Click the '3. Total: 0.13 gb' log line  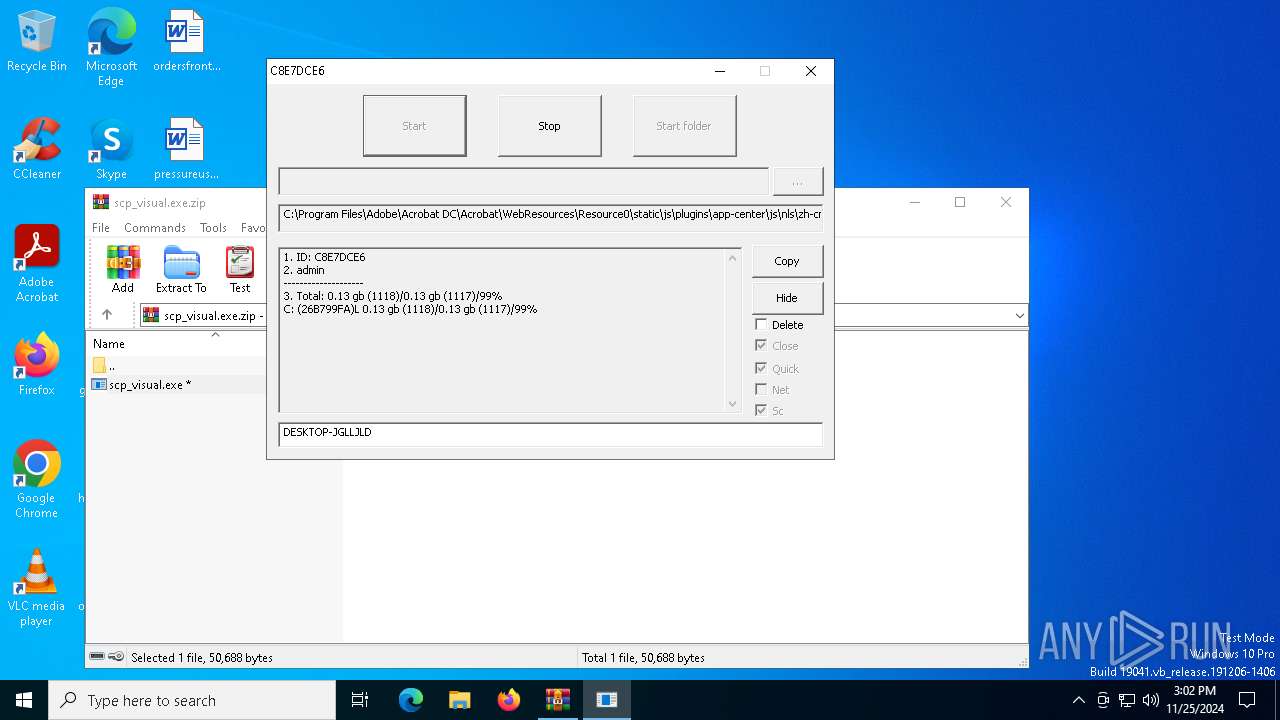tap(393, 296)
